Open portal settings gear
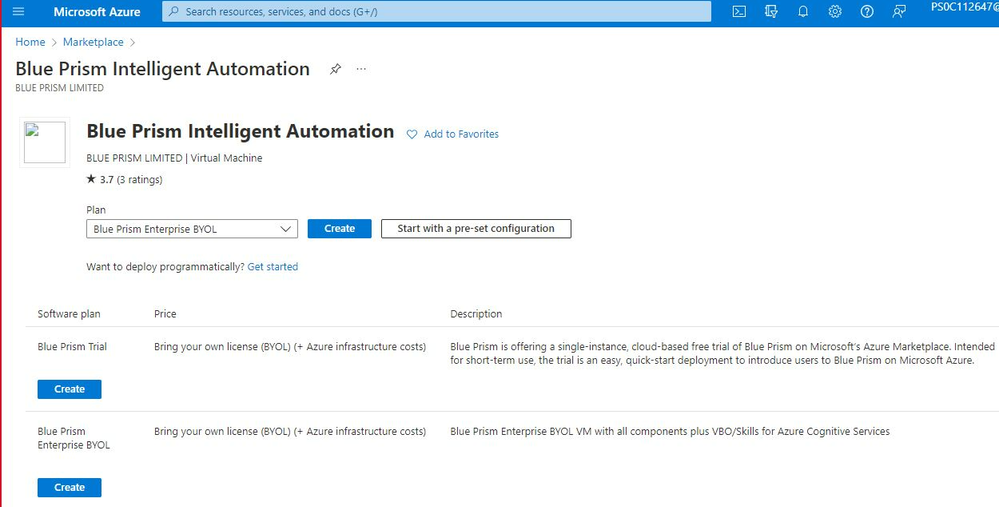This screenshot has height=507, width=999. 835,11
